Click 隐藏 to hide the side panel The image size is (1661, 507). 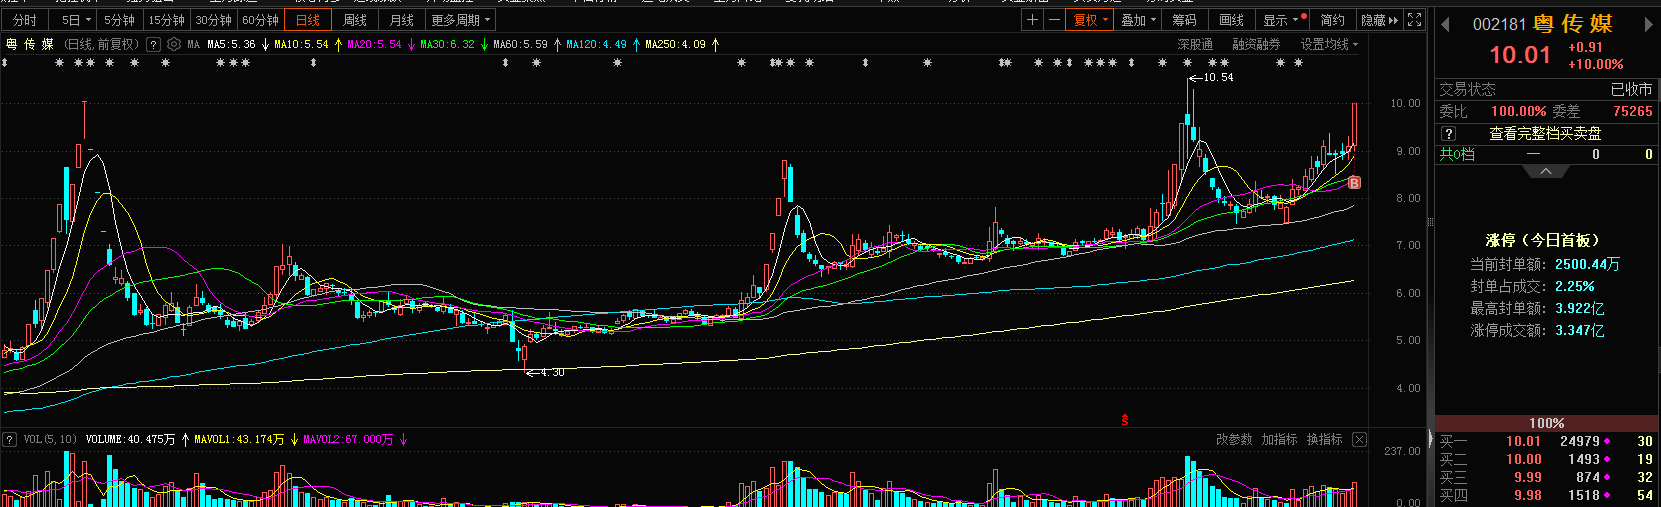(x=1380, y=20)
